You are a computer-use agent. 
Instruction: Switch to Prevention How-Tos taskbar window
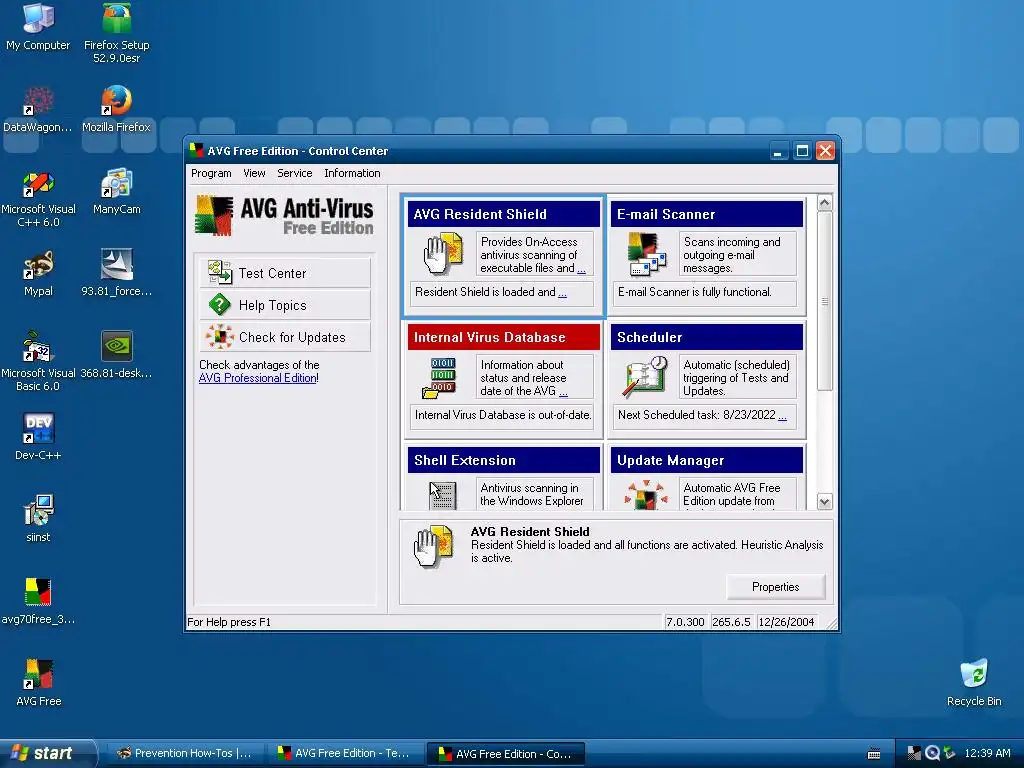(185, 753)
